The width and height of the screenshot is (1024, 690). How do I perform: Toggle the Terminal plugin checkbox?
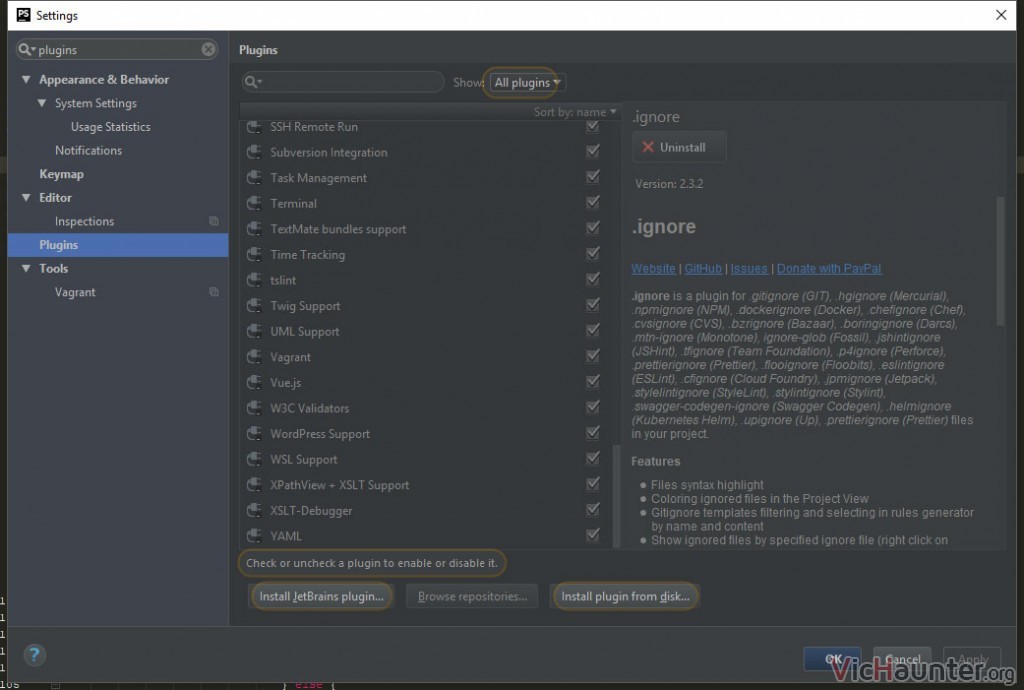(x=593, y=202)
